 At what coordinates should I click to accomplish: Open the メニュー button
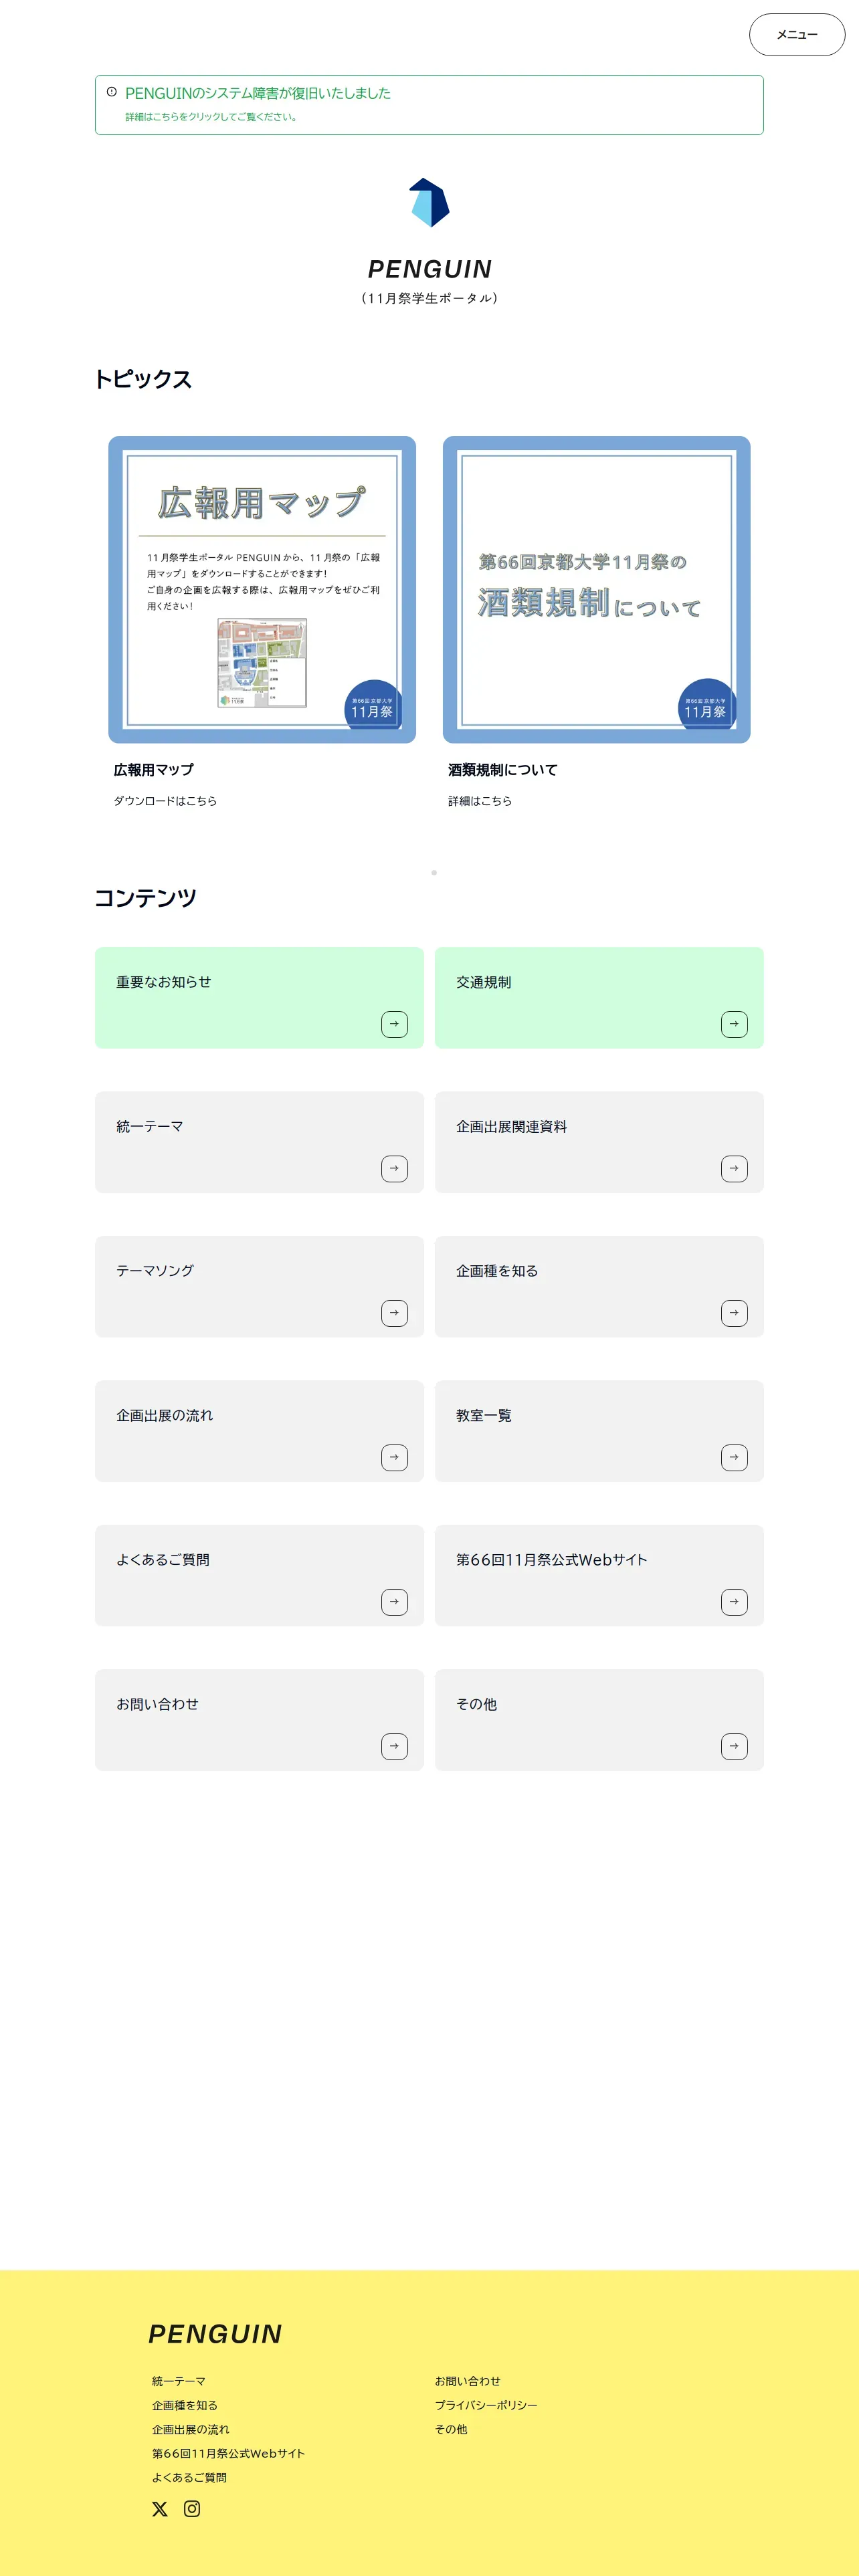(796, 35)
